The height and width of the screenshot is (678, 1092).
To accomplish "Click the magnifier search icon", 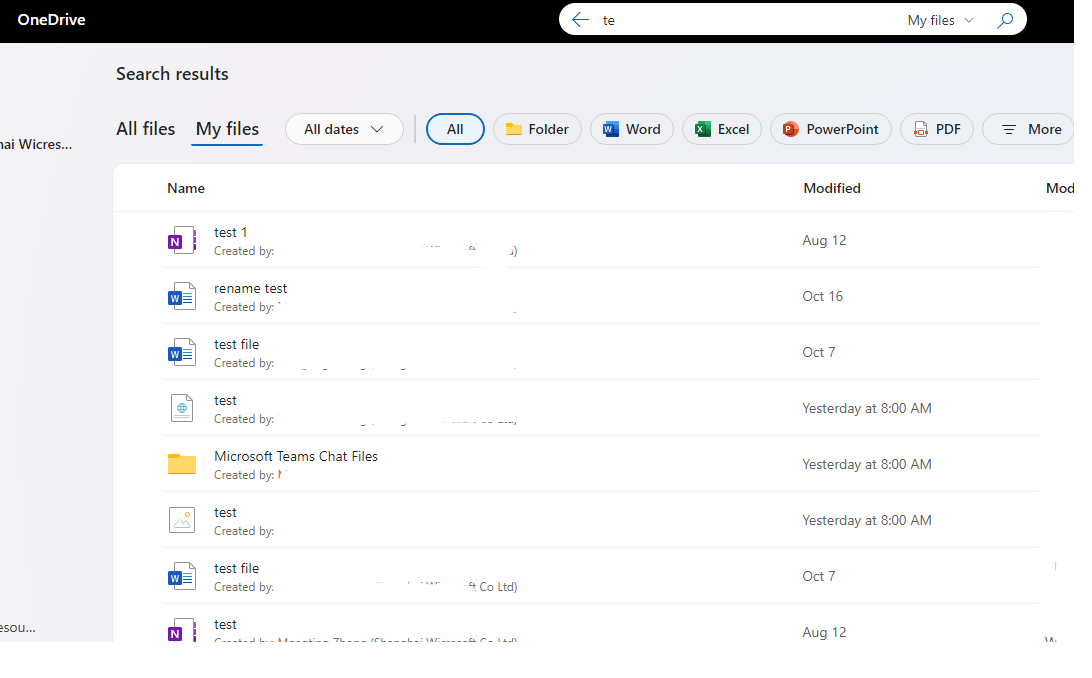I will click(1004, 20).
